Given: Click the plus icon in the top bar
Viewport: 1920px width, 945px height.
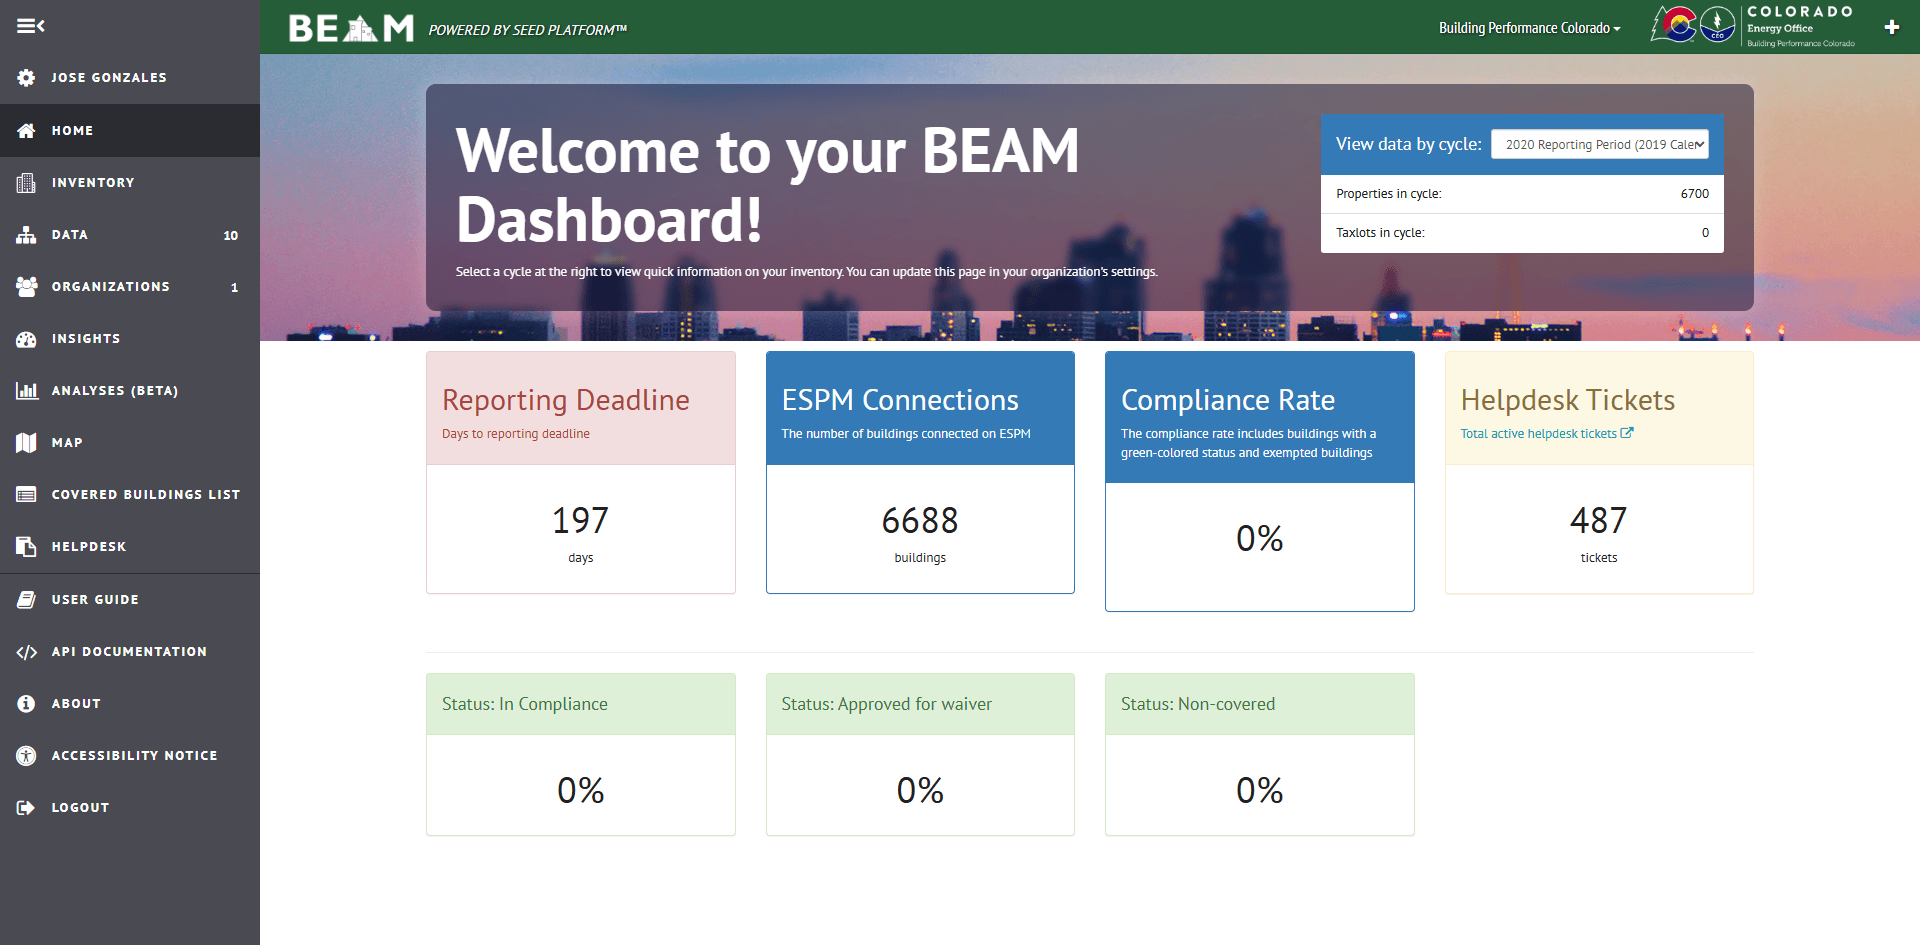Looking at the screenshot, I should click(1891, 27).
